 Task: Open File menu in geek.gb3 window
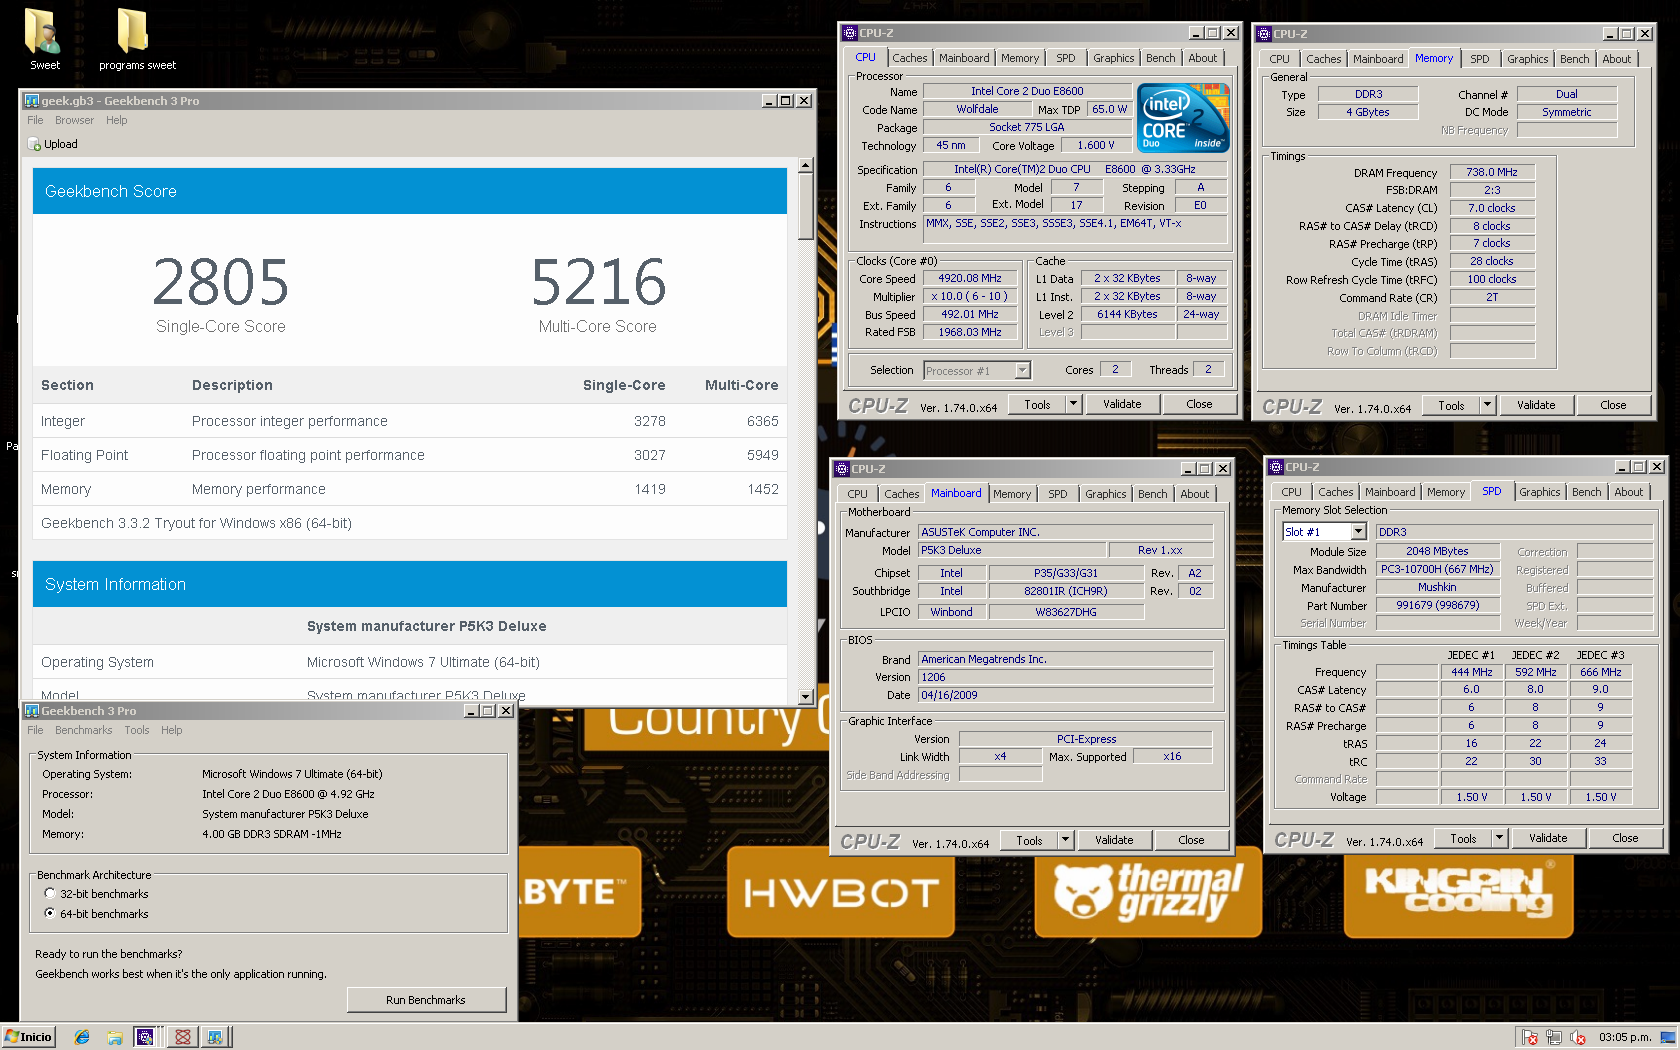click(35, 120)
